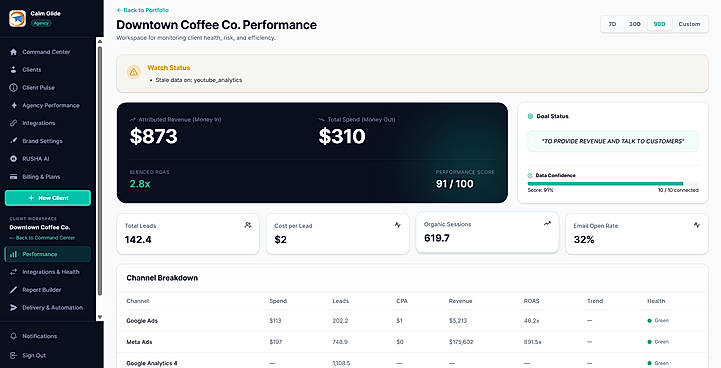721x368 pixels.
Task: Click the Goal Status indicator dot
Action: 530,116
